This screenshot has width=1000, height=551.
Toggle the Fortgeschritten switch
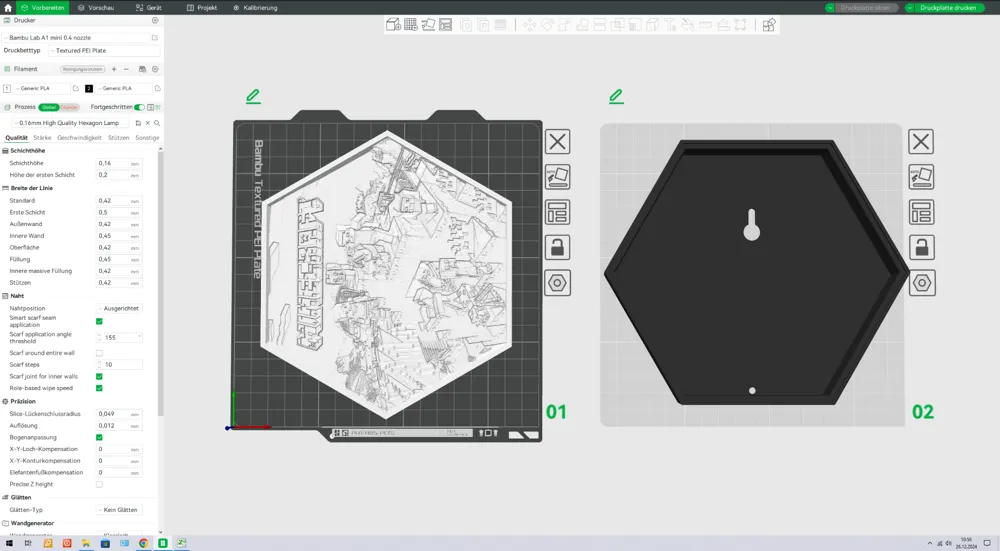[x=139, y=107]
